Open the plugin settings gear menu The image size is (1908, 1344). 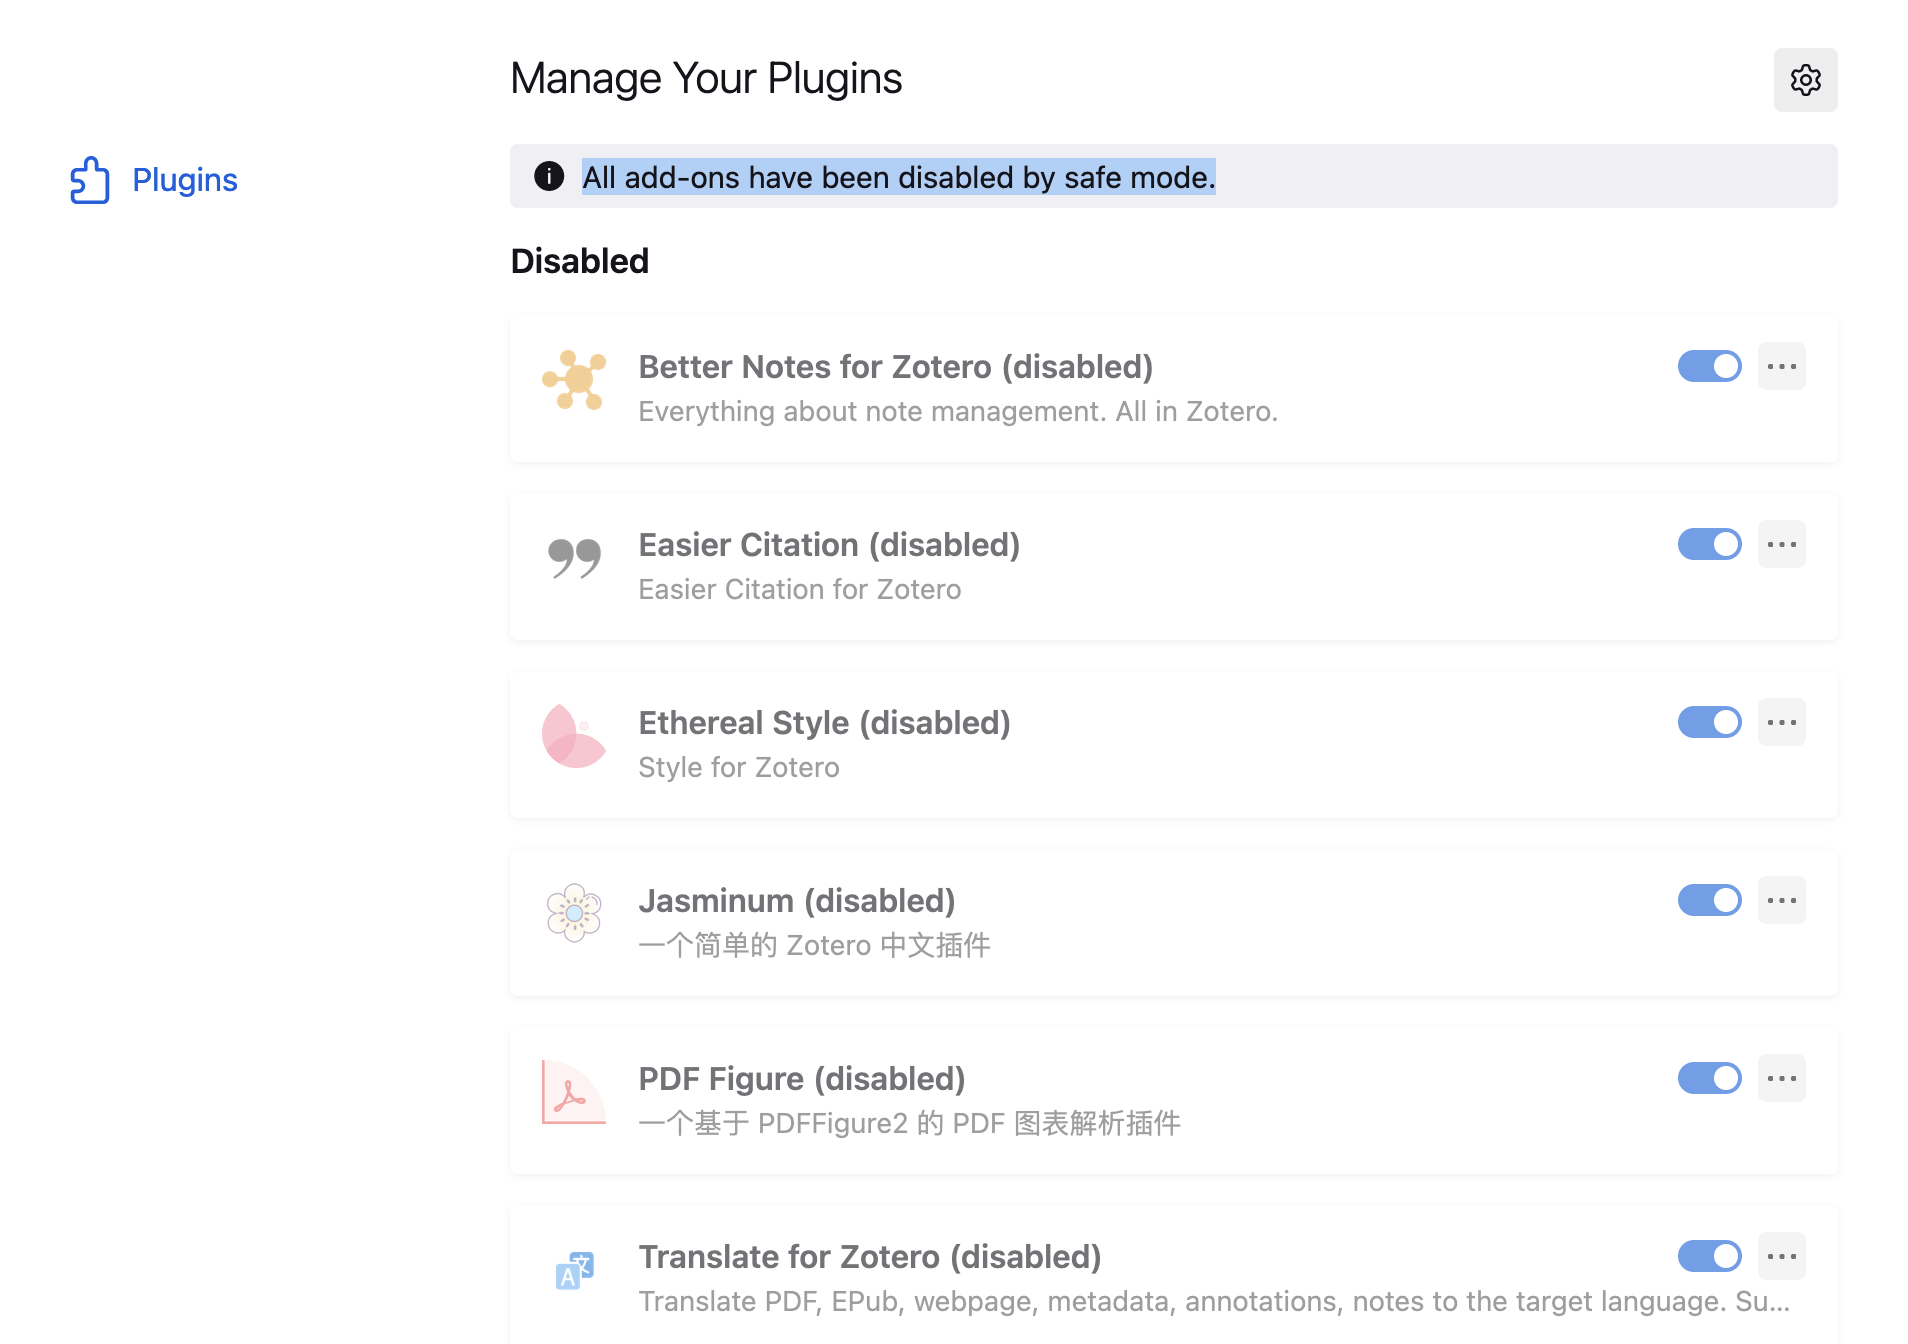(x=1805, y=80)
